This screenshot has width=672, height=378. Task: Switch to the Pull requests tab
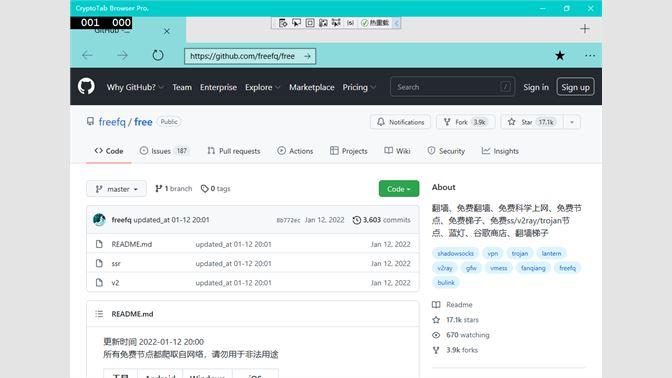[234, 151]
